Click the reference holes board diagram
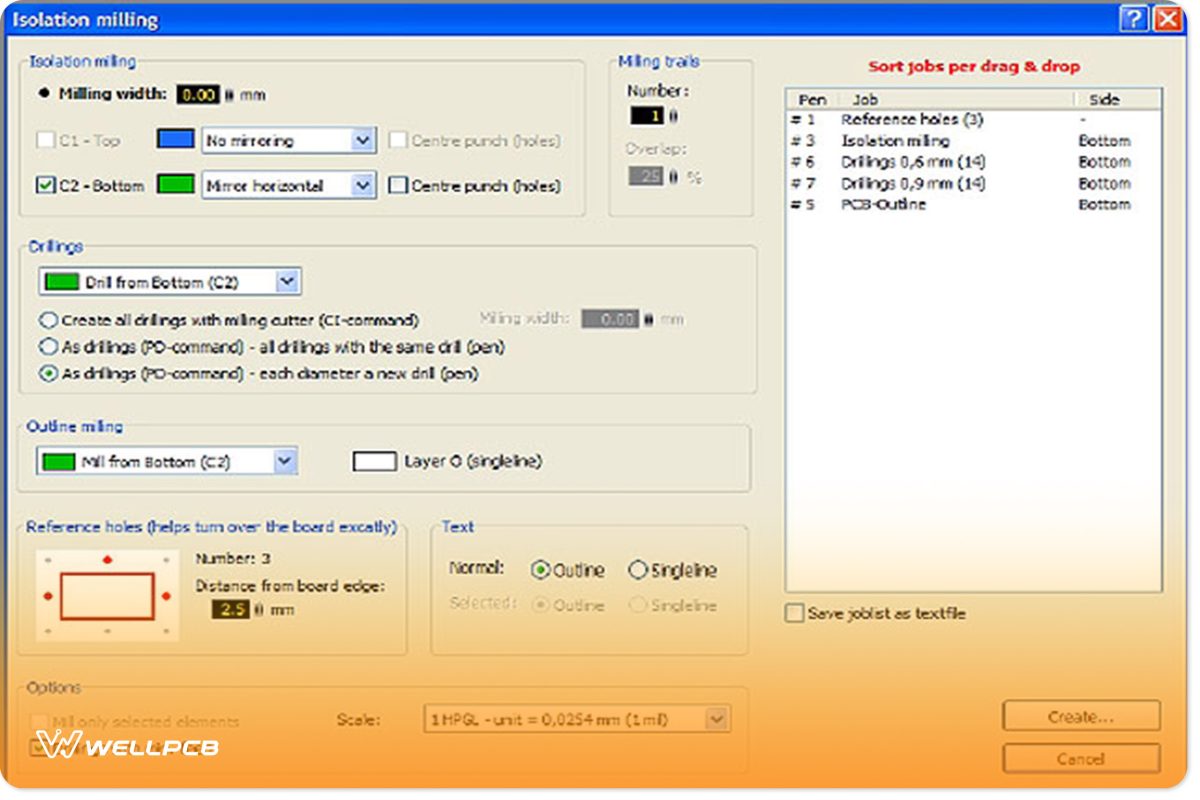 coord(107,596)
